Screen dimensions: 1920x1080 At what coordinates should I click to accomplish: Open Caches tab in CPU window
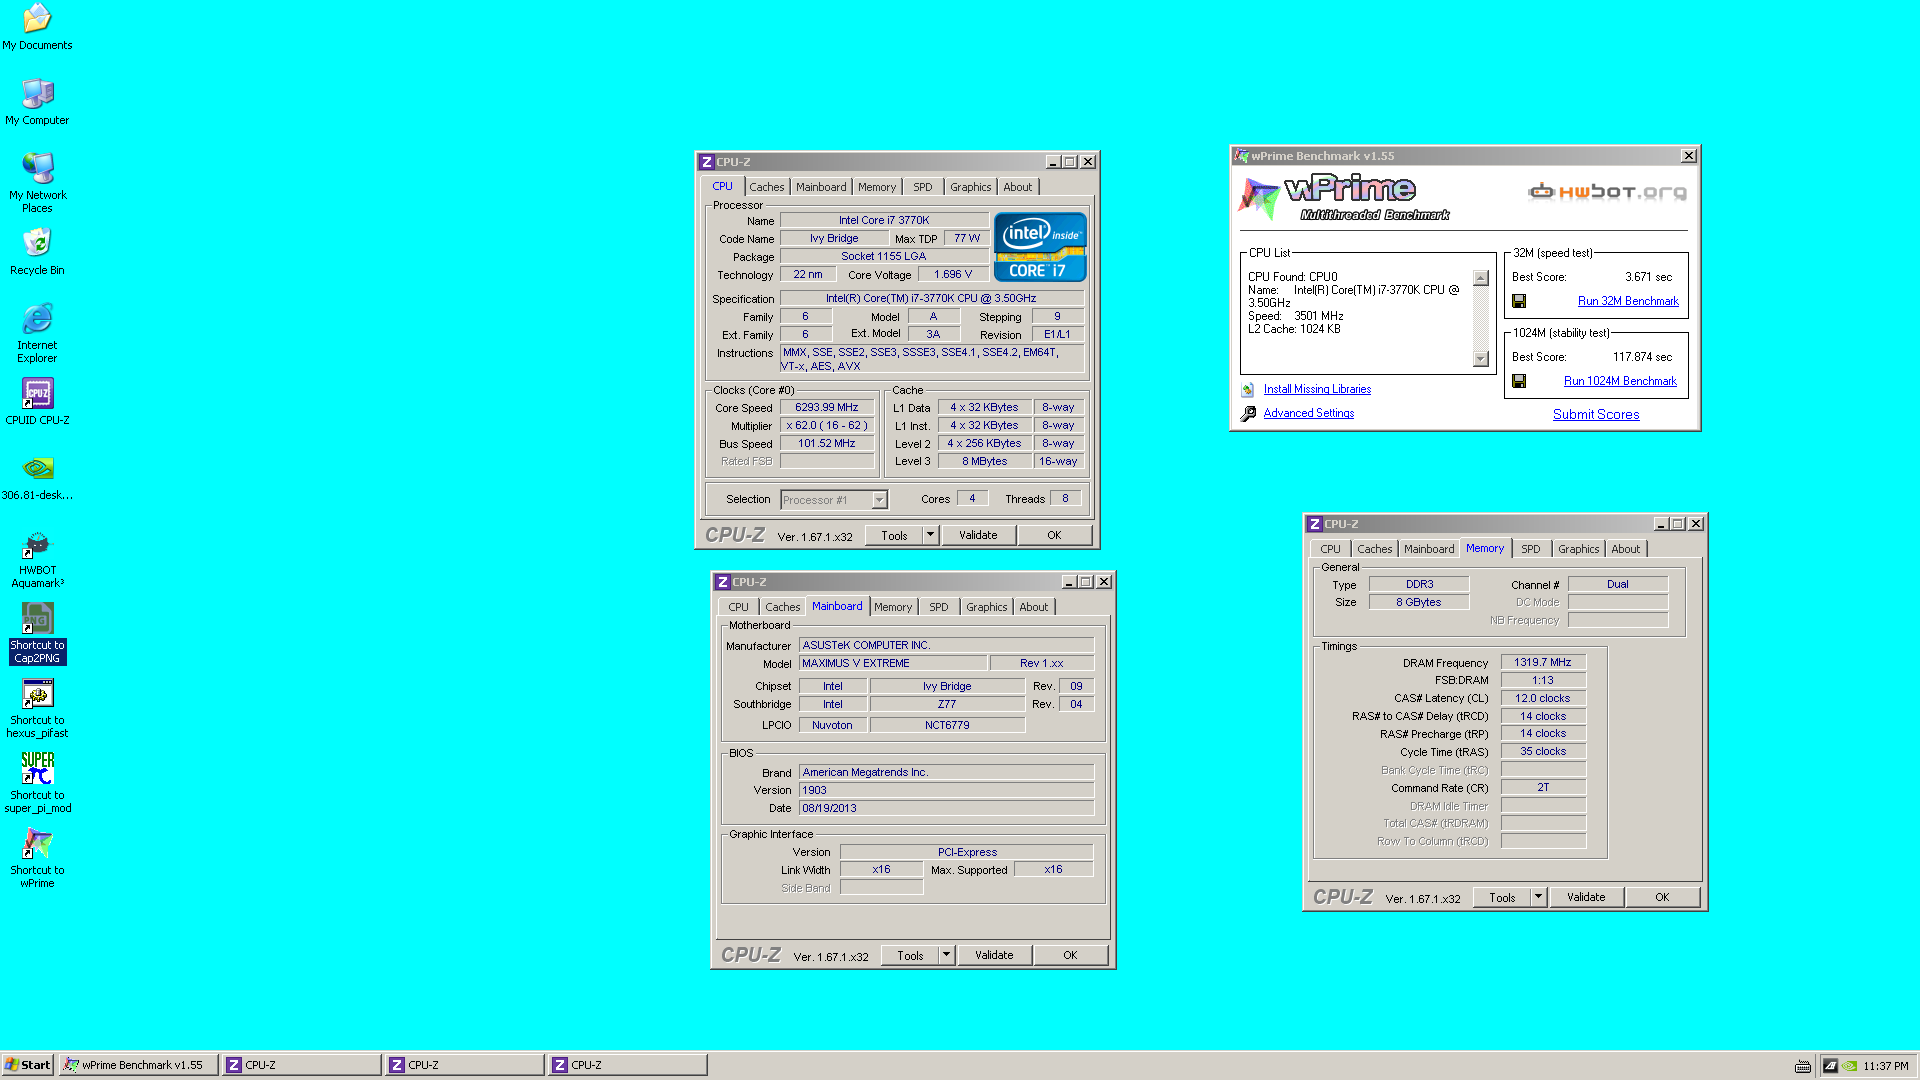[766, 187]
